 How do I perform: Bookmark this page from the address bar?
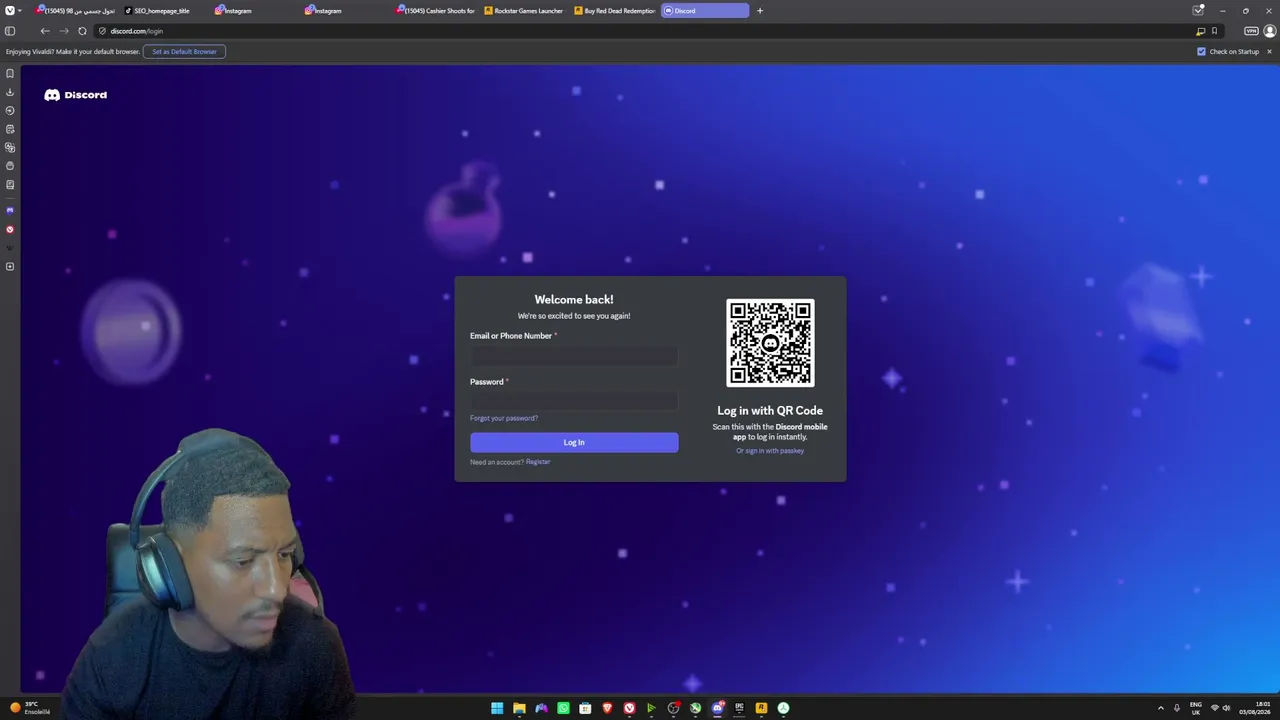tap(1214, 31)
